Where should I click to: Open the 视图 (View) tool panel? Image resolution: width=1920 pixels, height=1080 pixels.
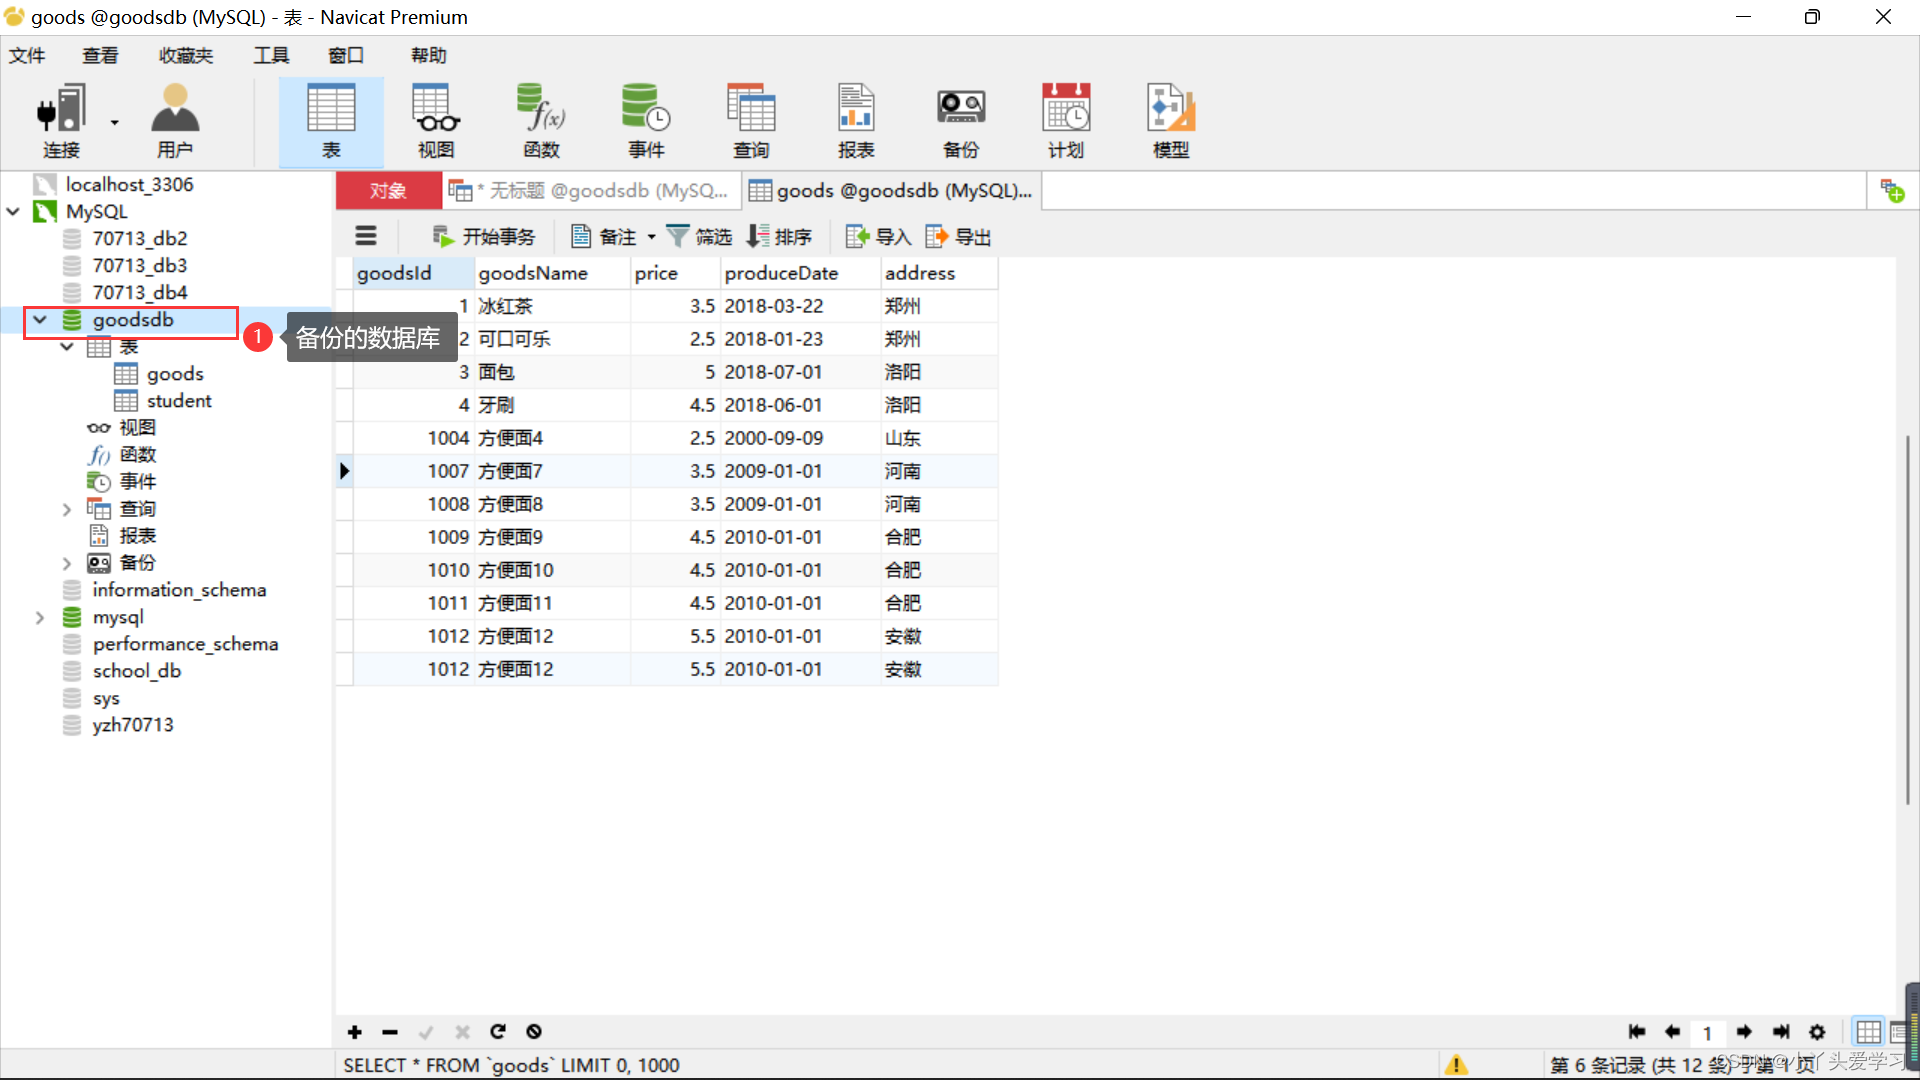[435, 117]
